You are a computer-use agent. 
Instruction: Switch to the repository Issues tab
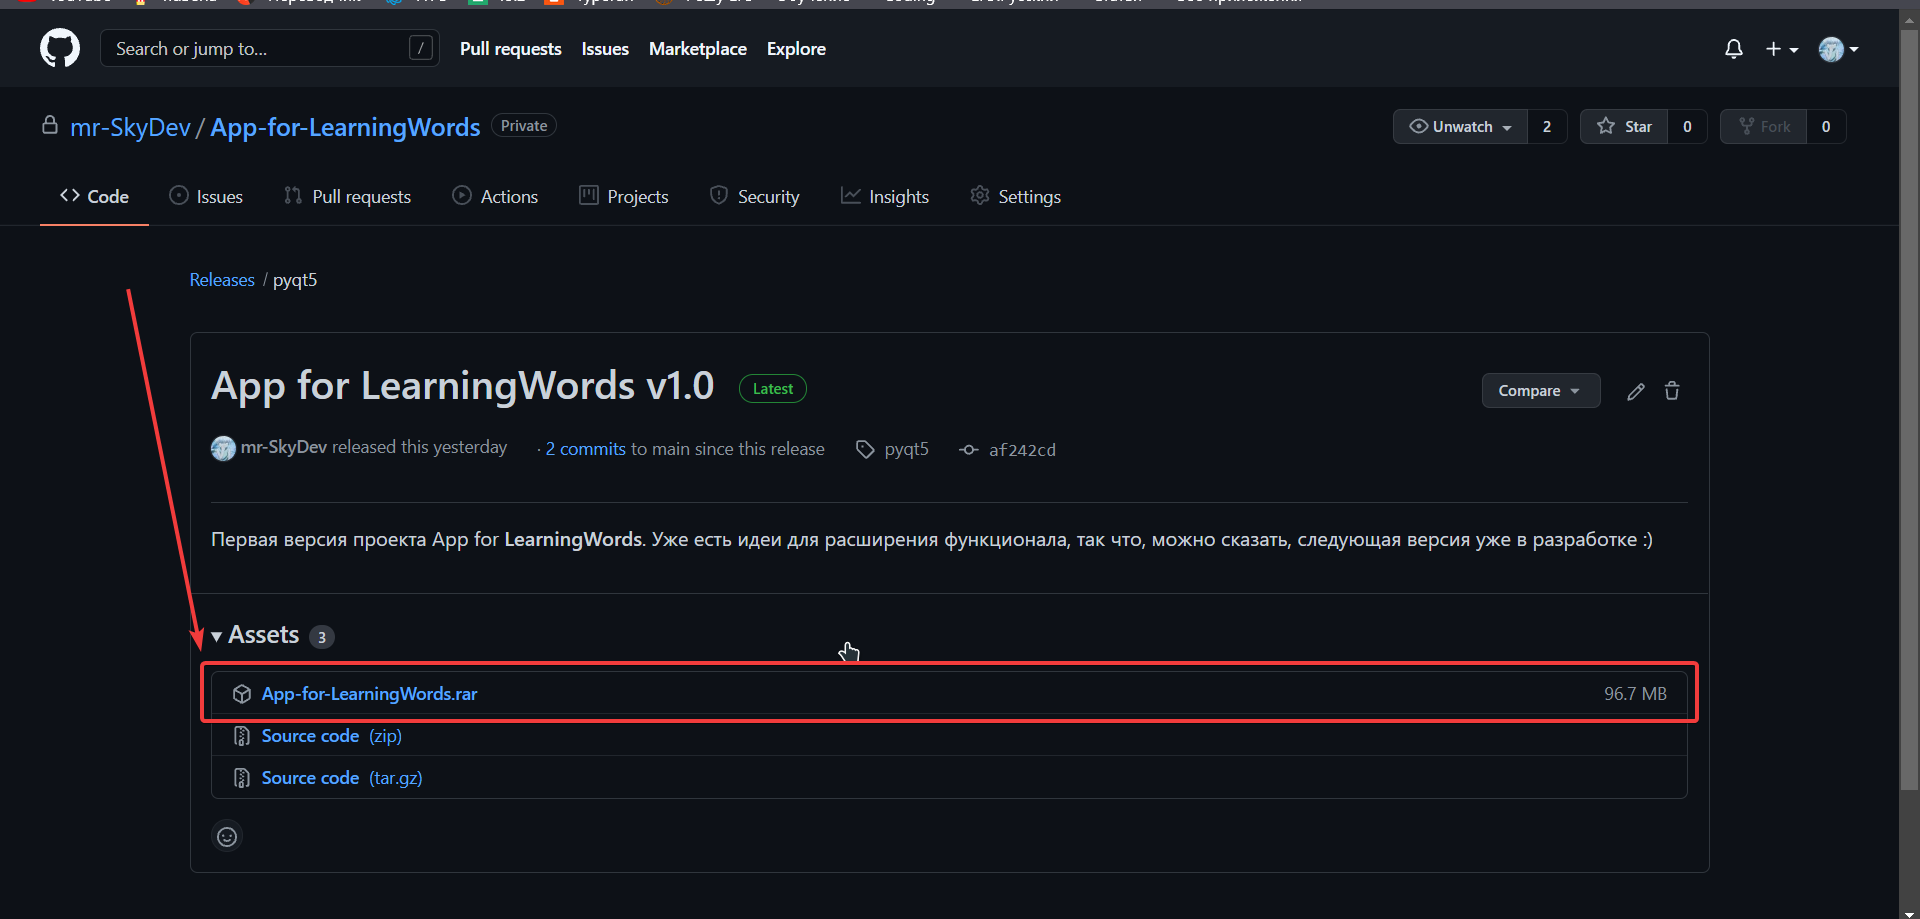click(x=206, y=197)
